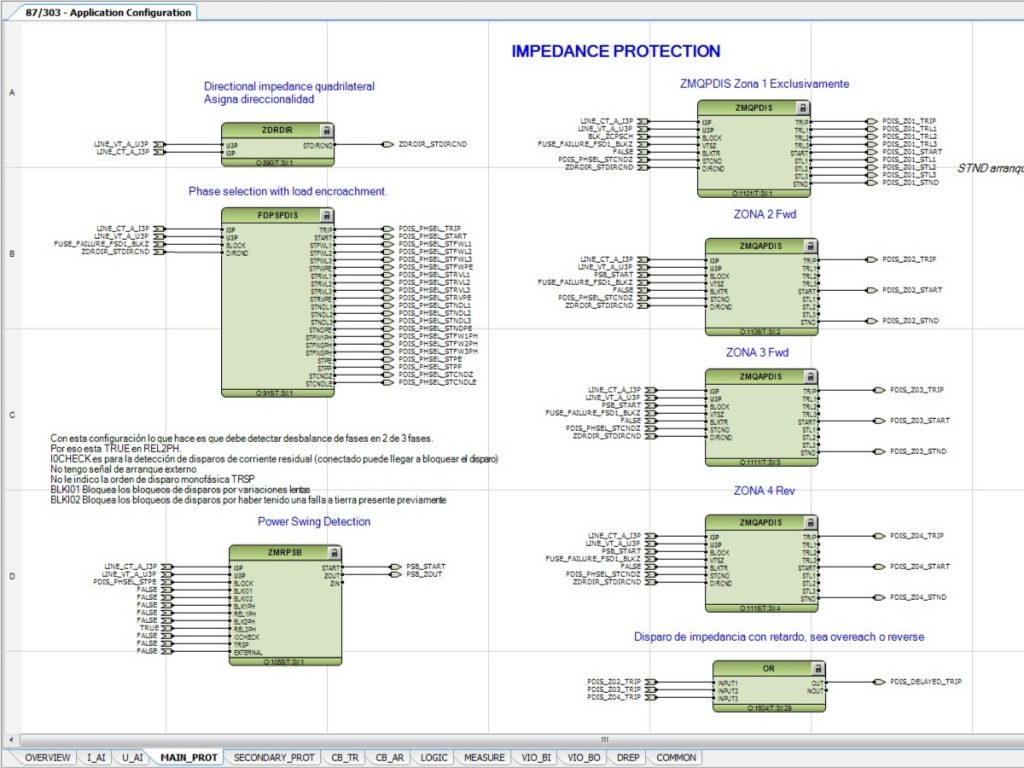Screen dimensions: 1024x768
Task: Click the ZDRDIR_STDIRCND output variable
Action: pyautogui.click(x=432, y=144)
